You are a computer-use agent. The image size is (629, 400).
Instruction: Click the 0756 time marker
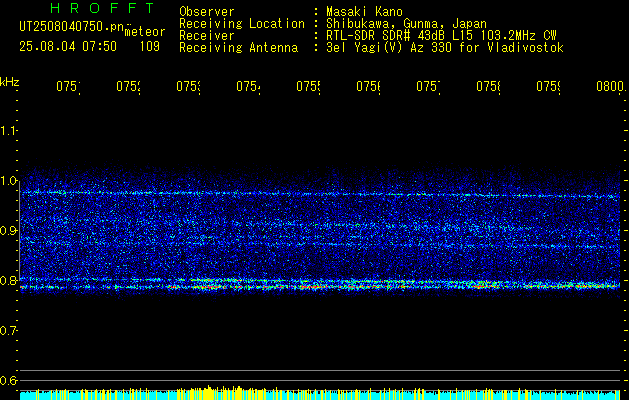[x=369, y=87]
